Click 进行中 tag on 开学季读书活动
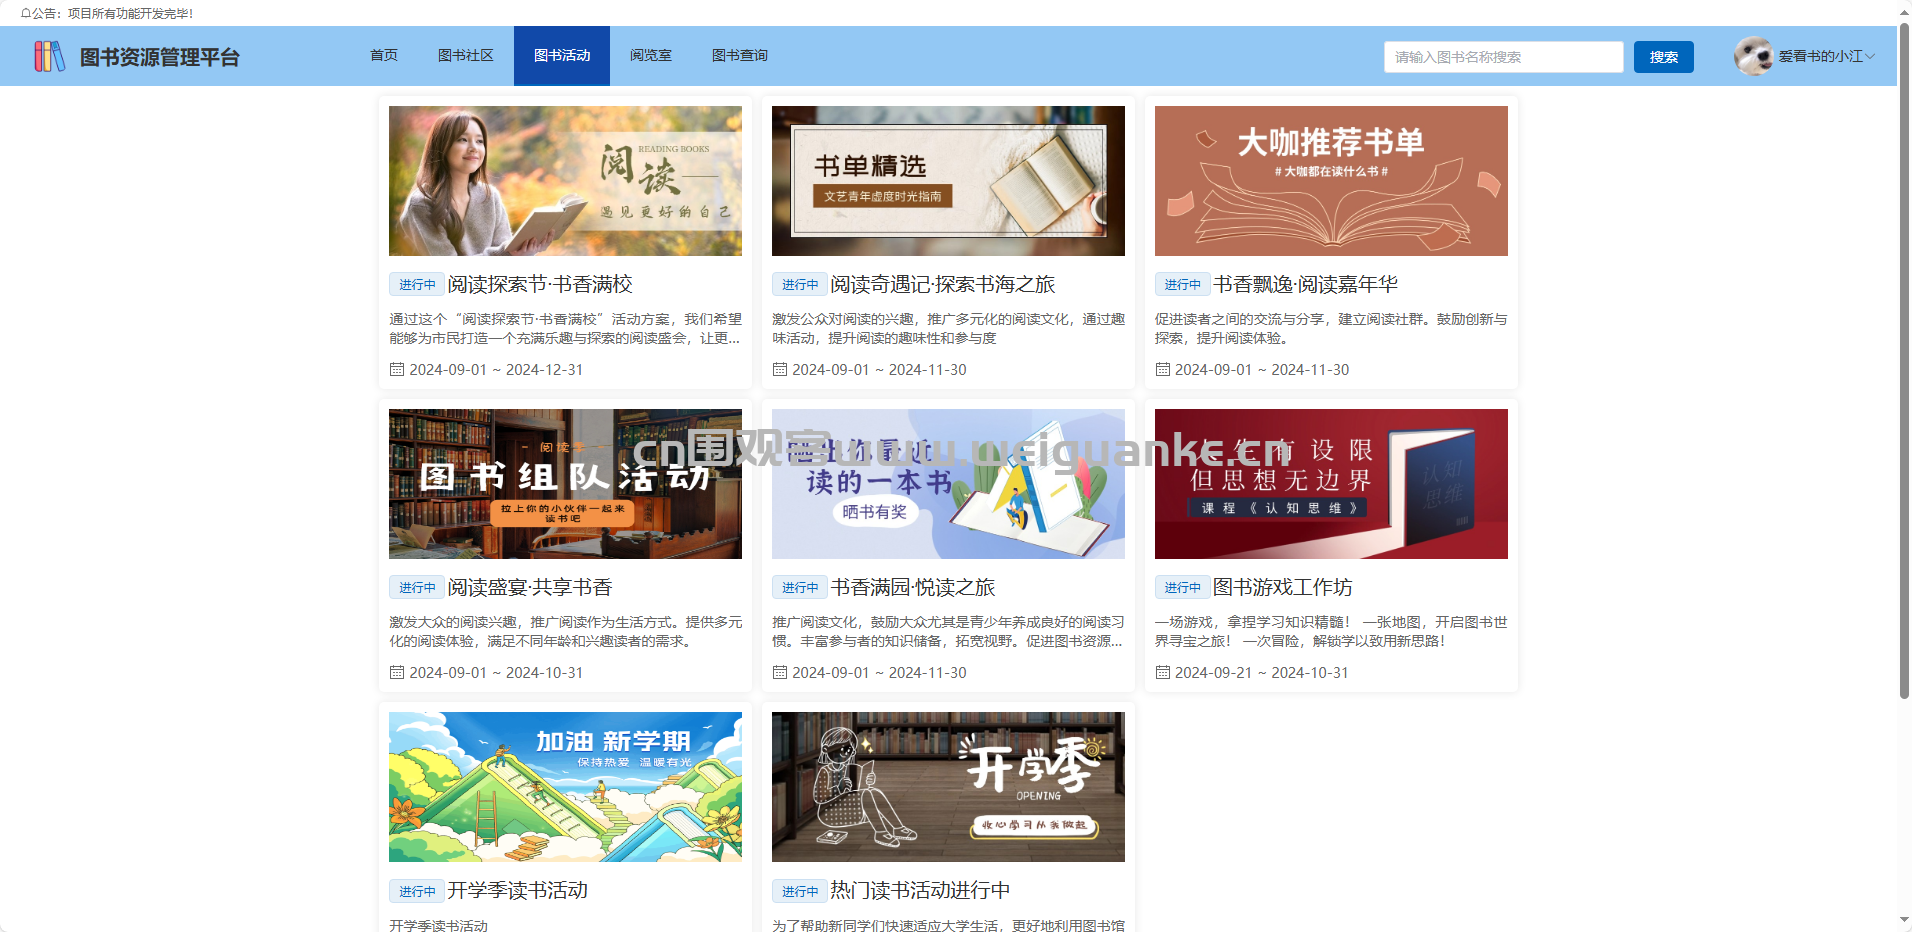This screenshot has height=932, width=1912. pos(417,891)
